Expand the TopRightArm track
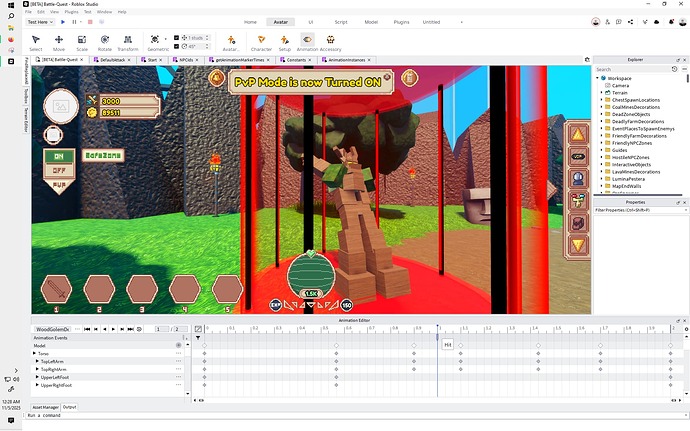The image size is (690, 431). [37, 369]
